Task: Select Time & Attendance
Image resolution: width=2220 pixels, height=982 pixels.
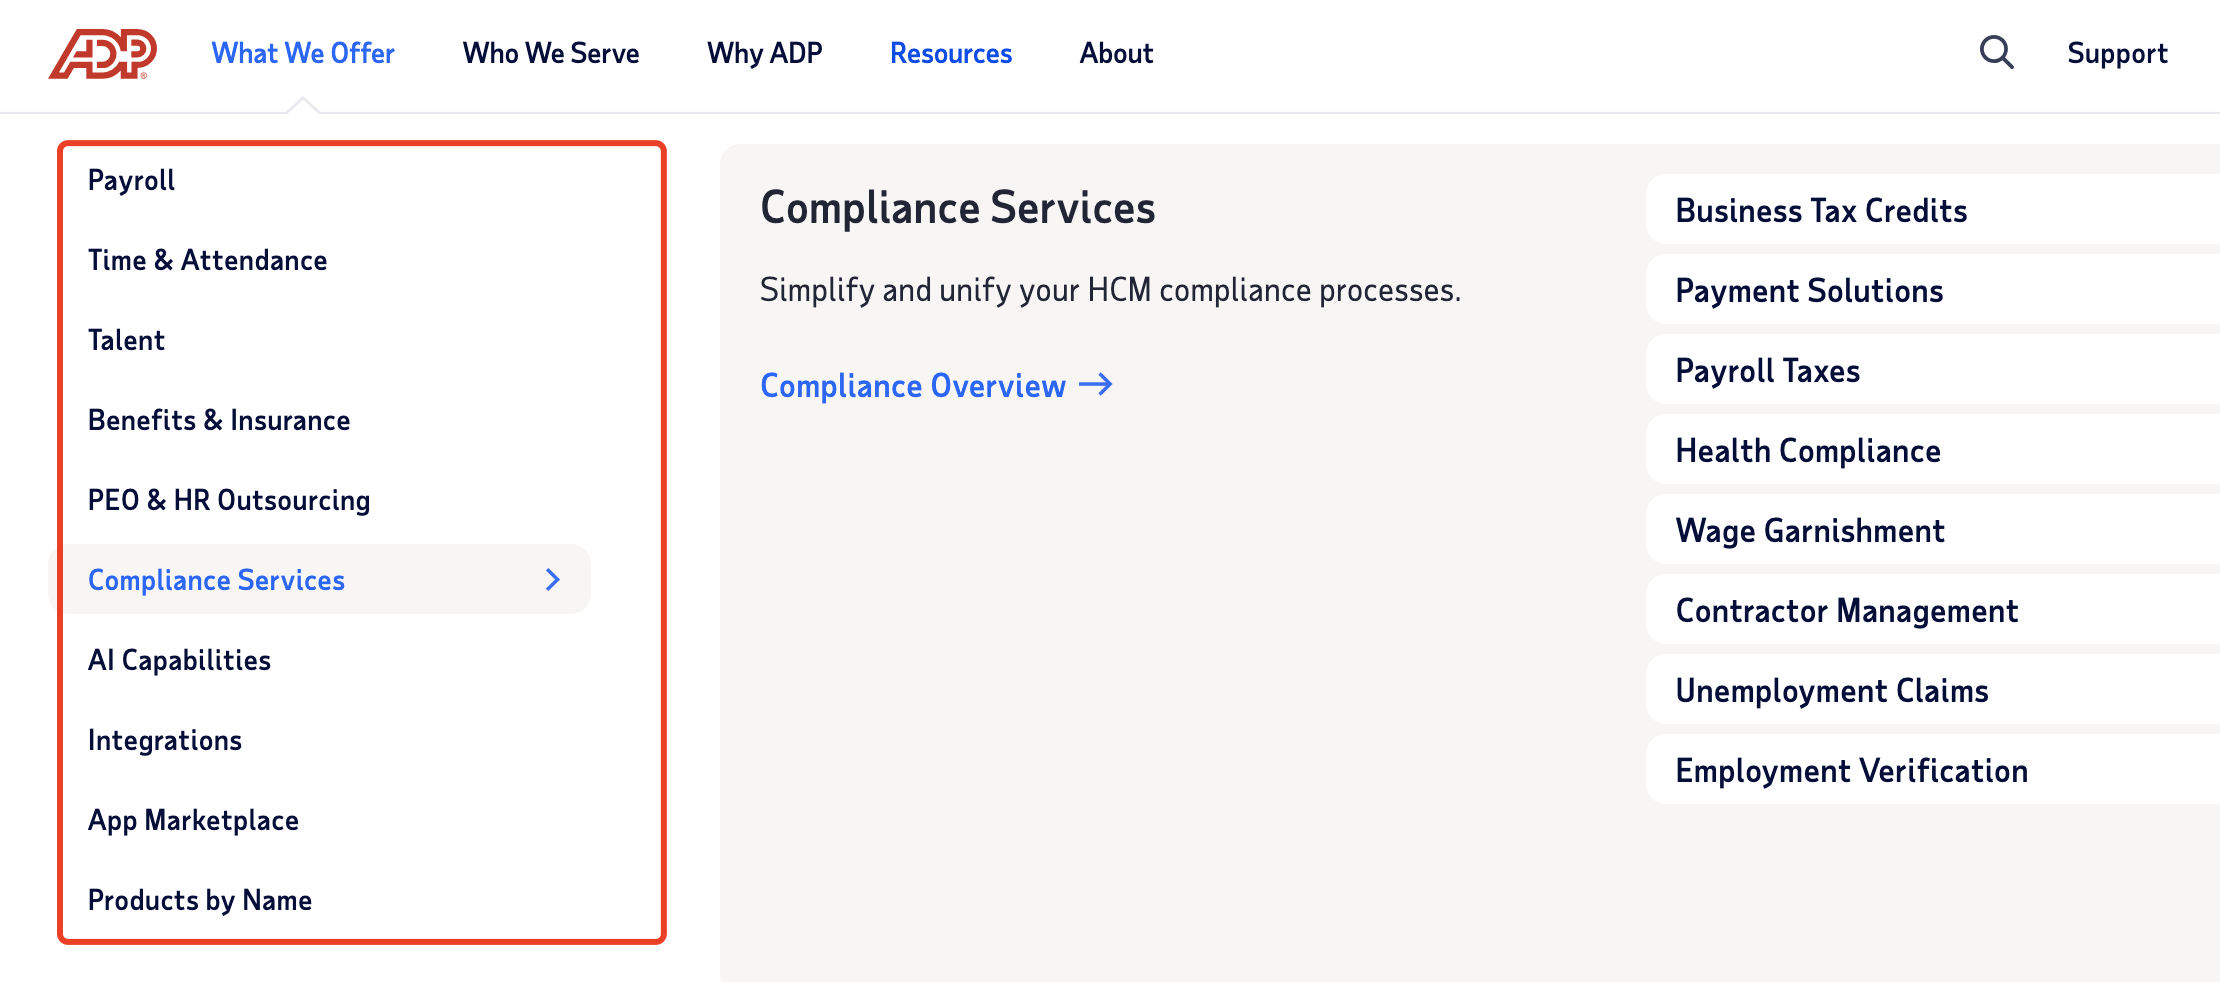Action: tap(207, 260)
